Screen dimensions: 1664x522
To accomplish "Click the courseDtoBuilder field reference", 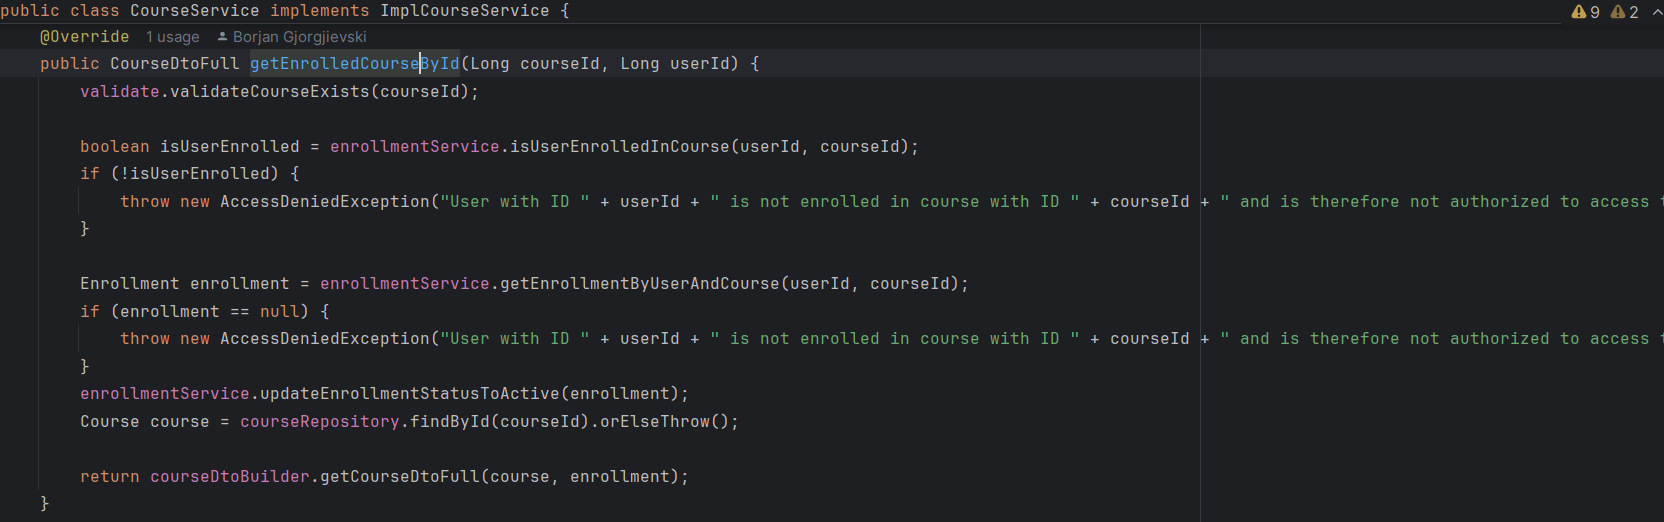I will (229, 477).
